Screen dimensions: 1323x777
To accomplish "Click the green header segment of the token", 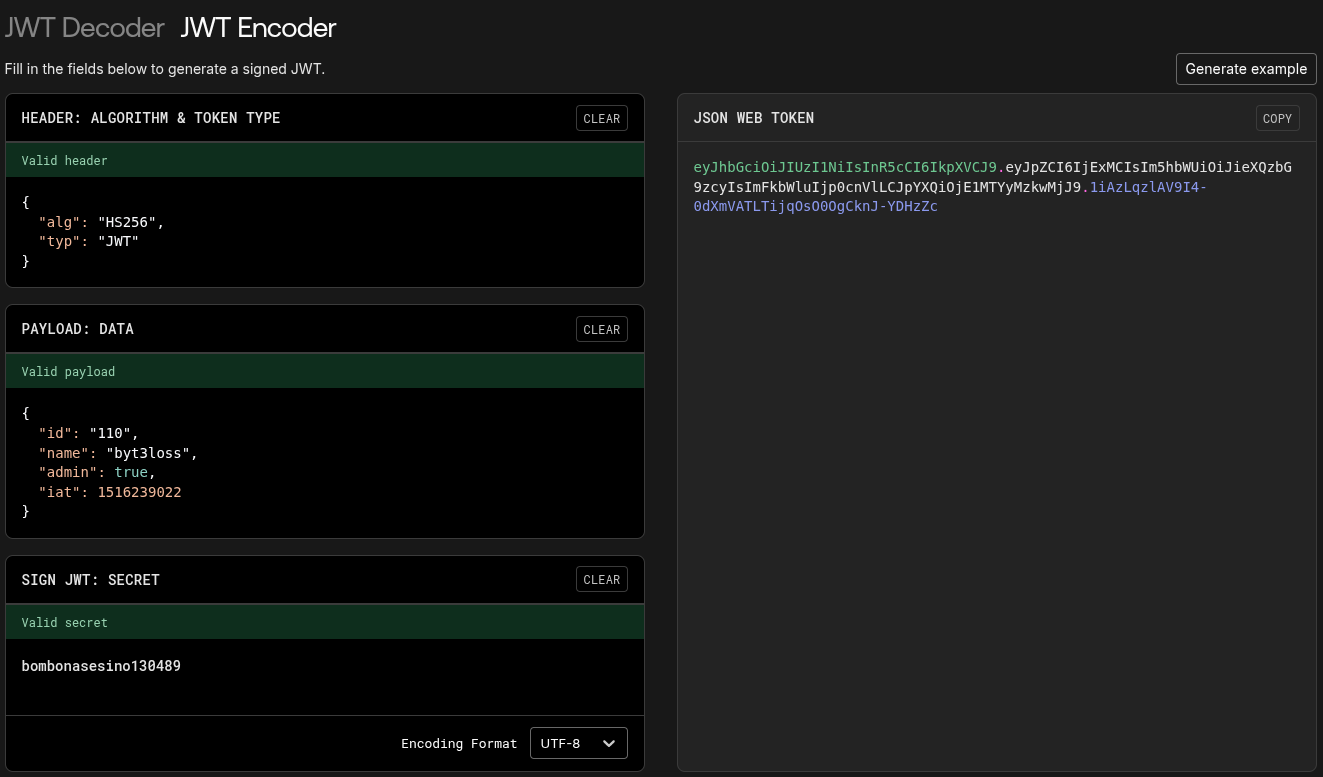I will 846,167.
